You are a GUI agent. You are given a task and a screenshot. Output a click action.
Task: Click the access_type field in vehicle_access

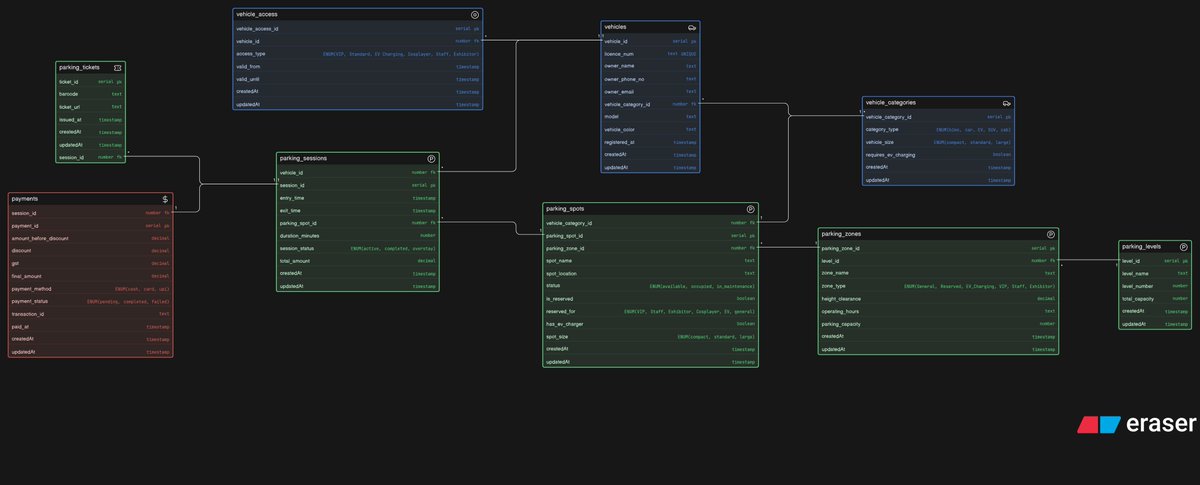coord(358,54)
